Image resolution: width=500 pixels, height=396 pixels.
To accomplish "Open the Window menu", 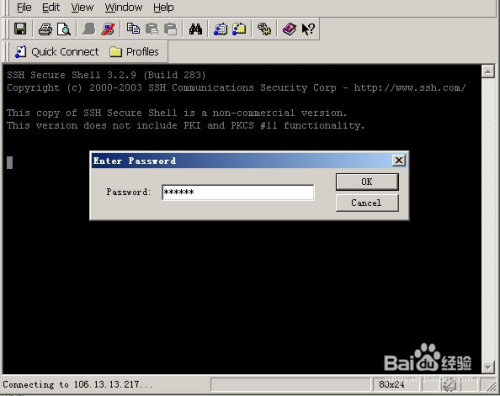I will [123, 7].
